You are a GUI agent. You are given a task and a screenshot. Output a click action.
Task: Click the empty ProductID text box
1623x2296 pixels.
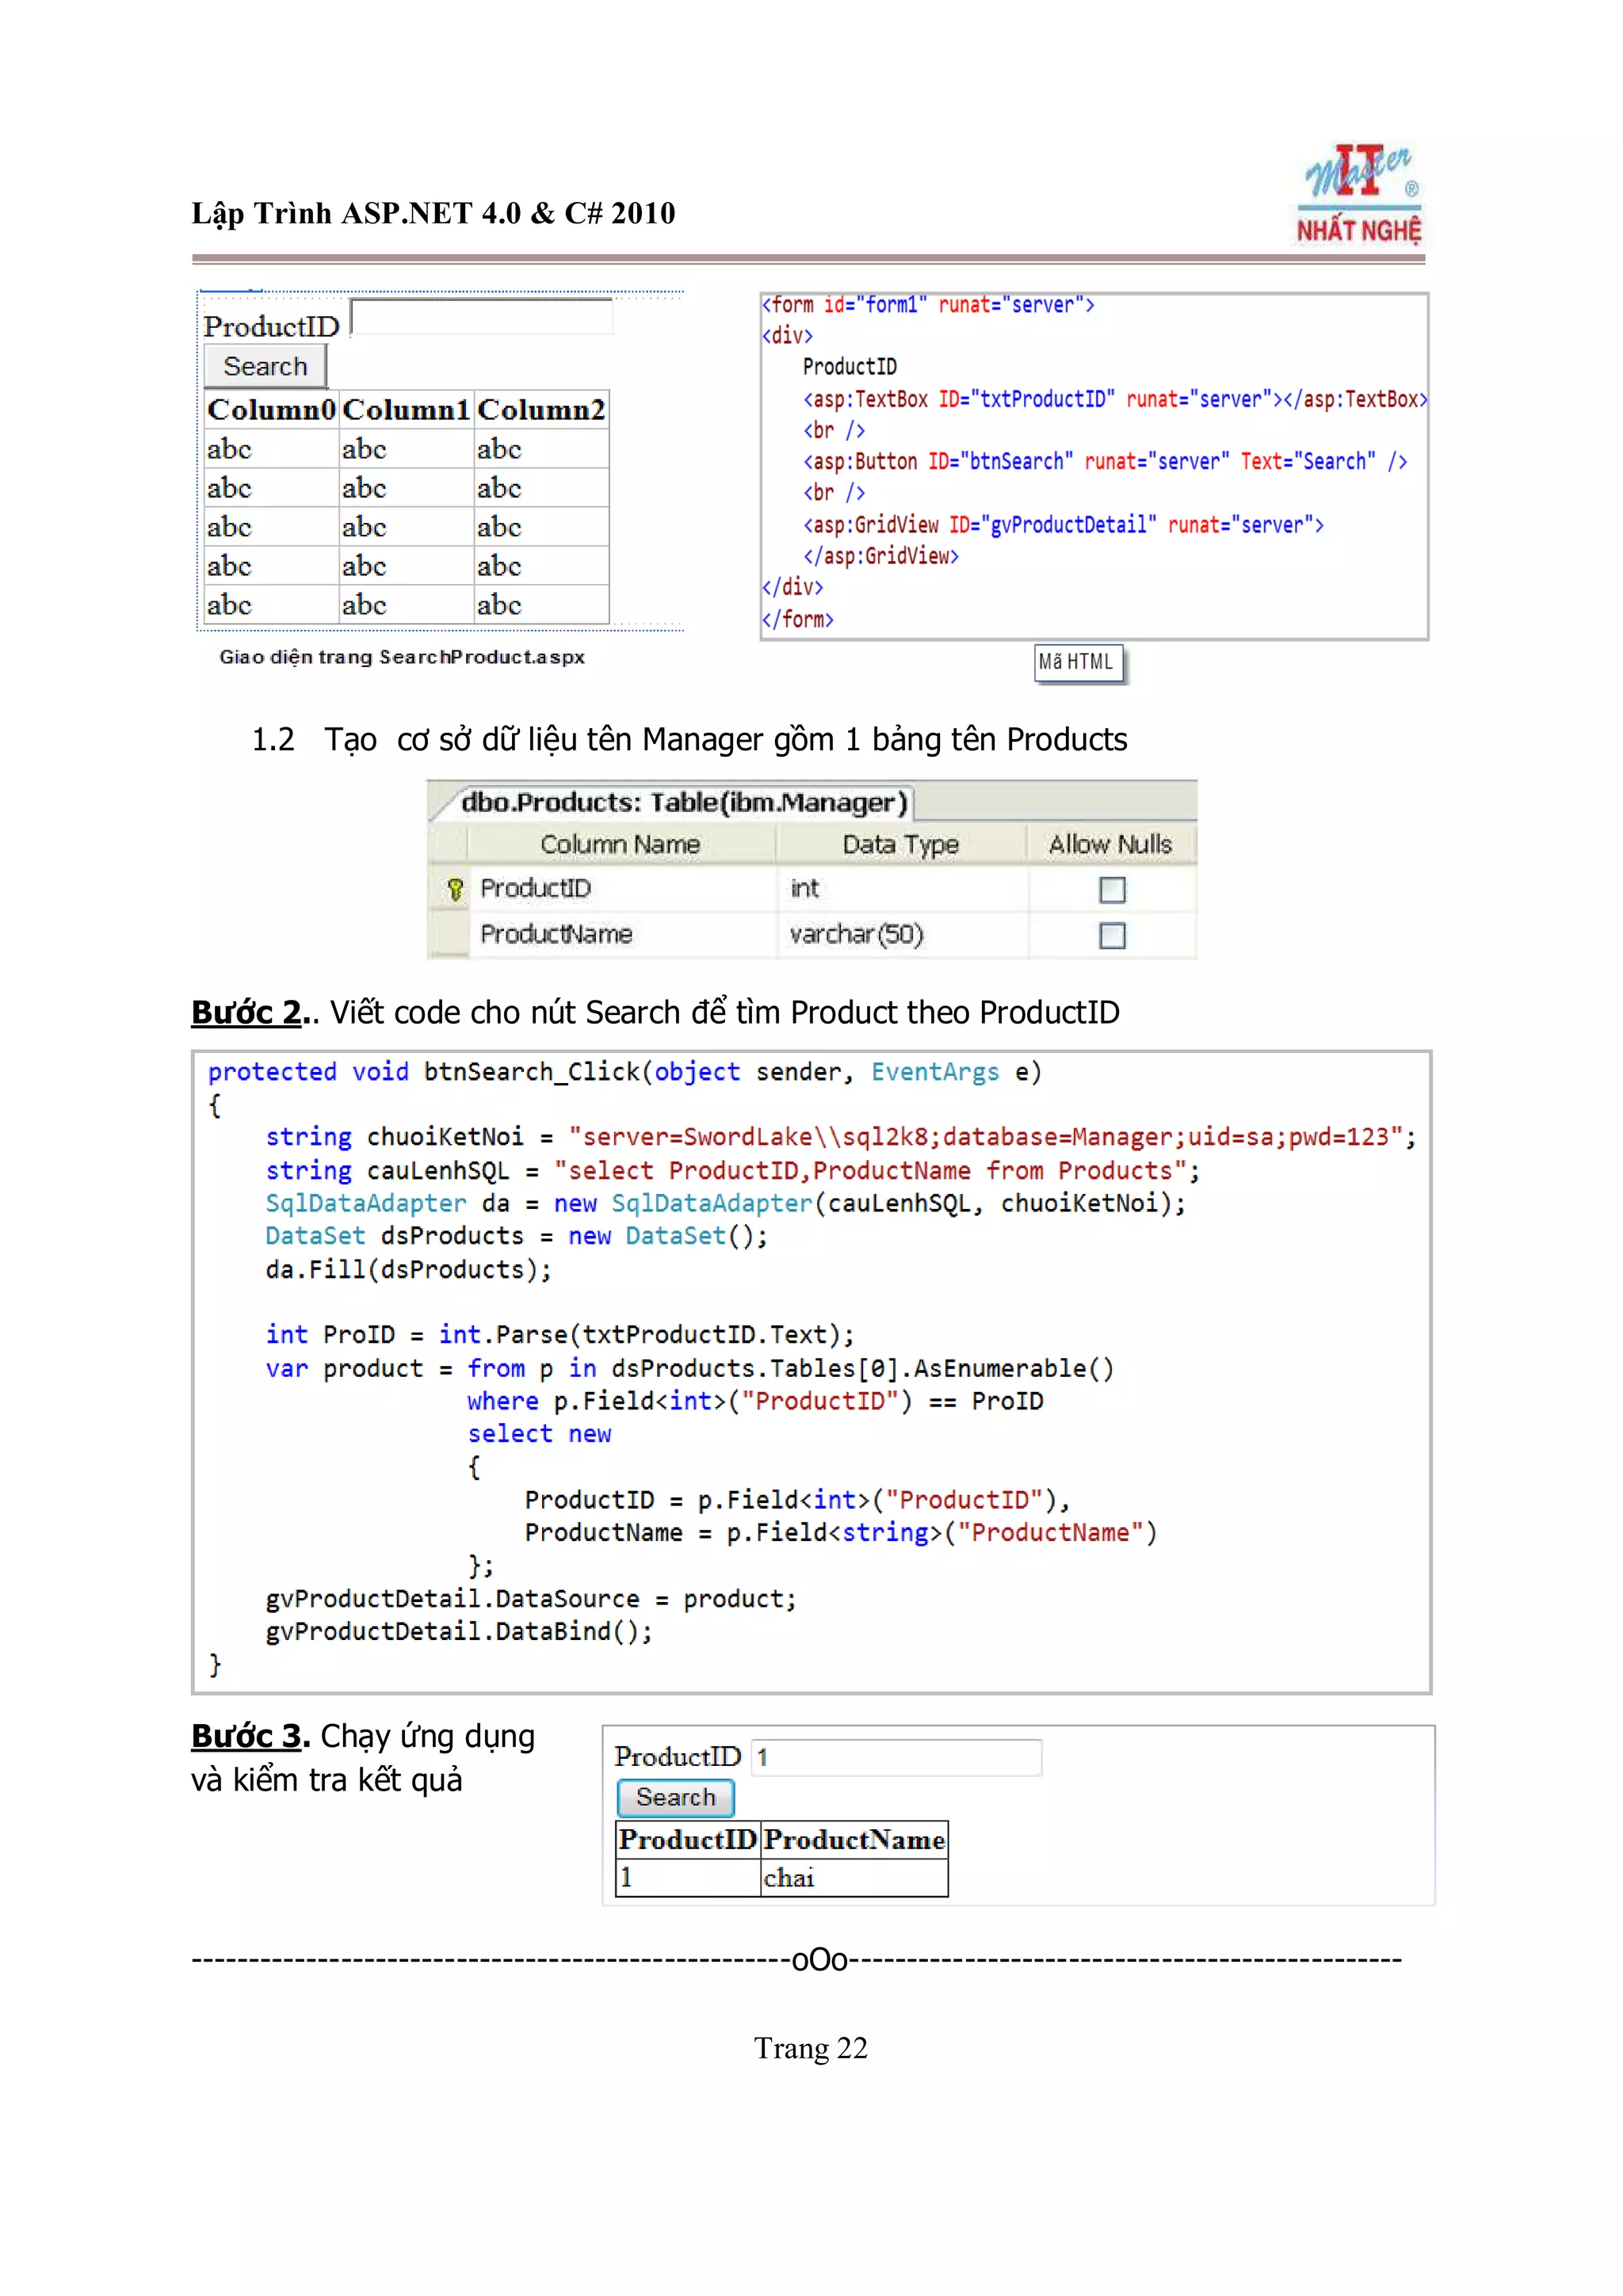tap(483, 318)
